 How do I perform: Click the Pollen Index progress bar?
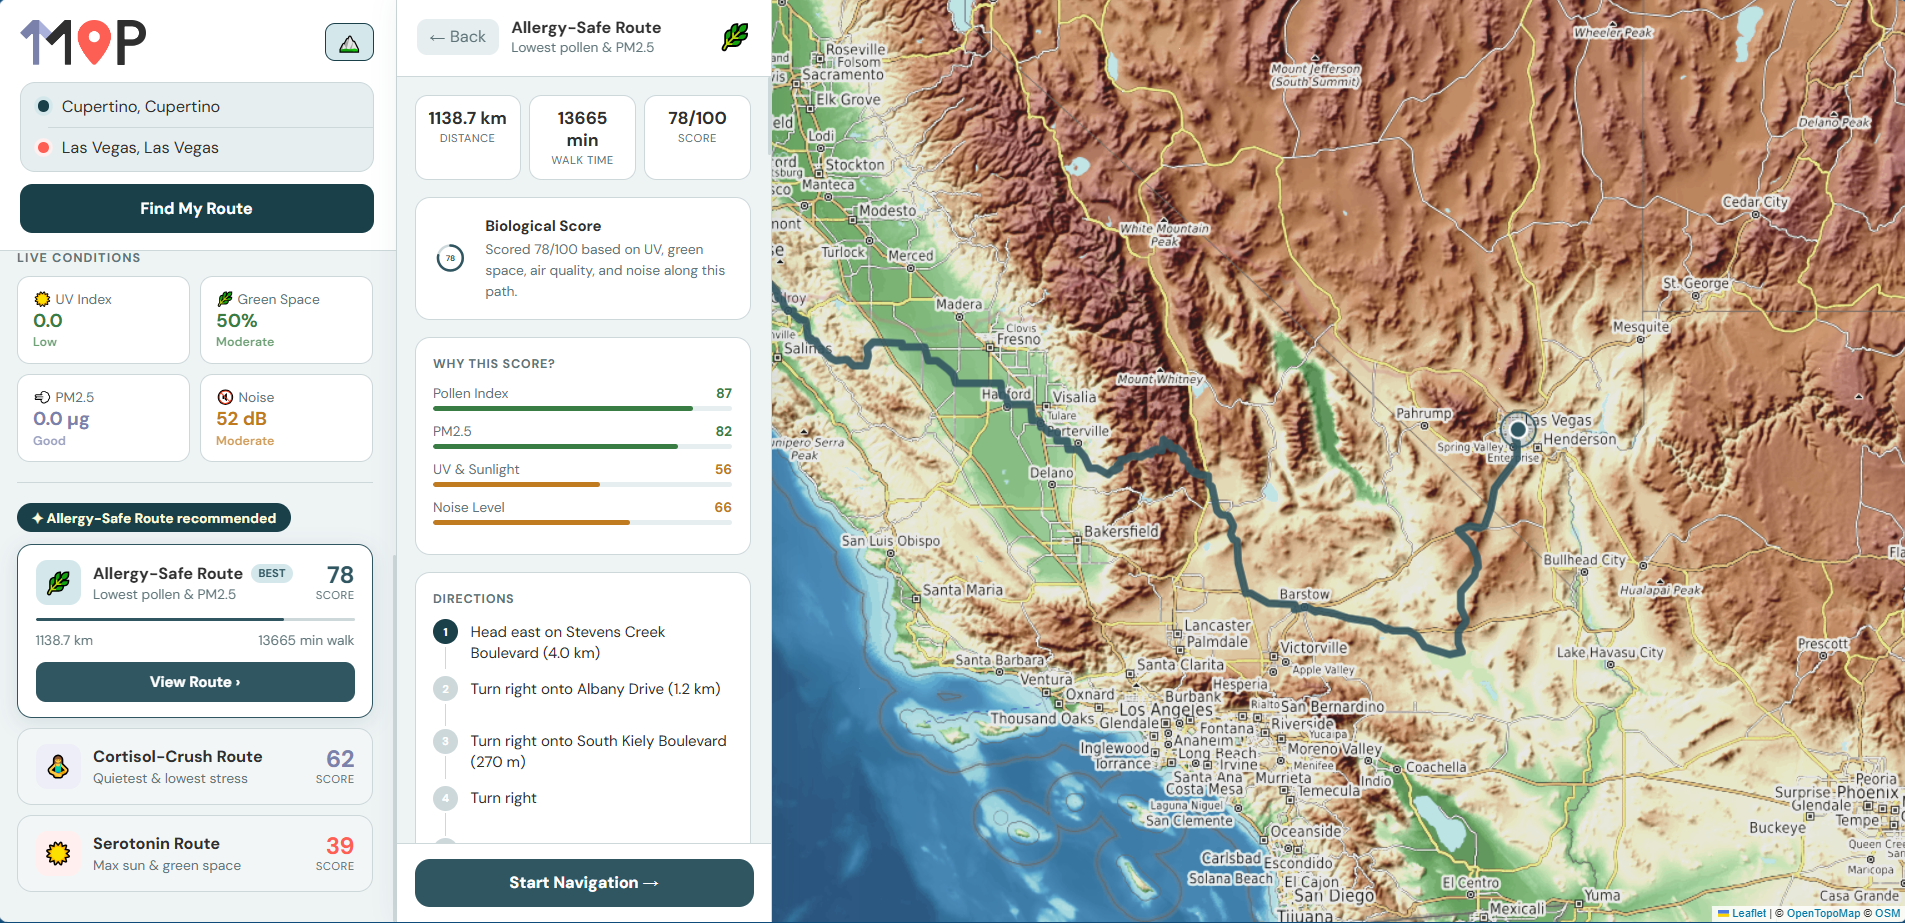(582, 408)
